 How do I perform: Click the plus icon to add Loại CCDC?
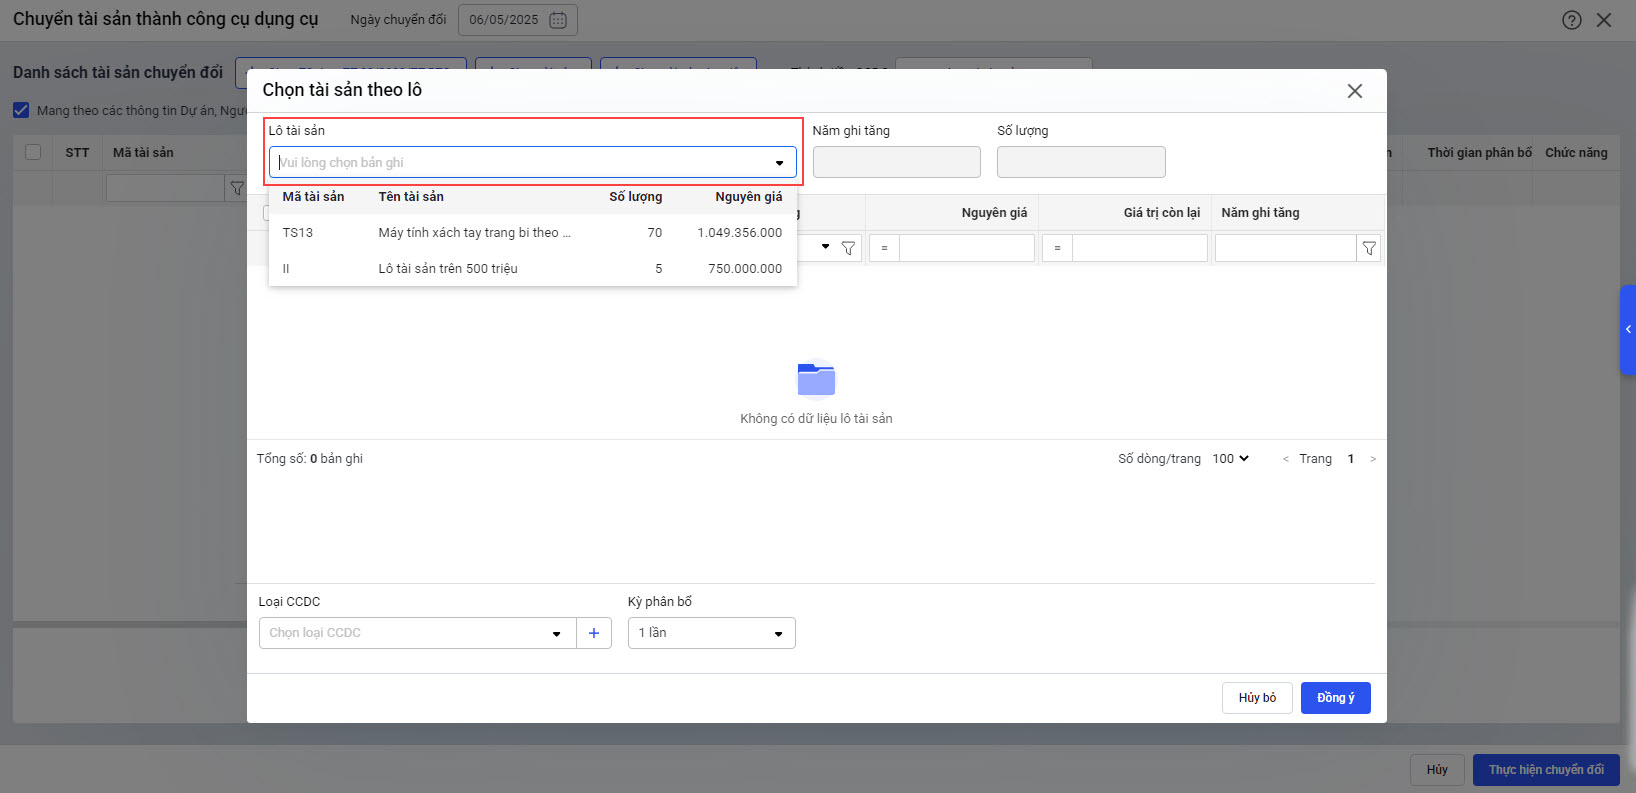point(594,633)
